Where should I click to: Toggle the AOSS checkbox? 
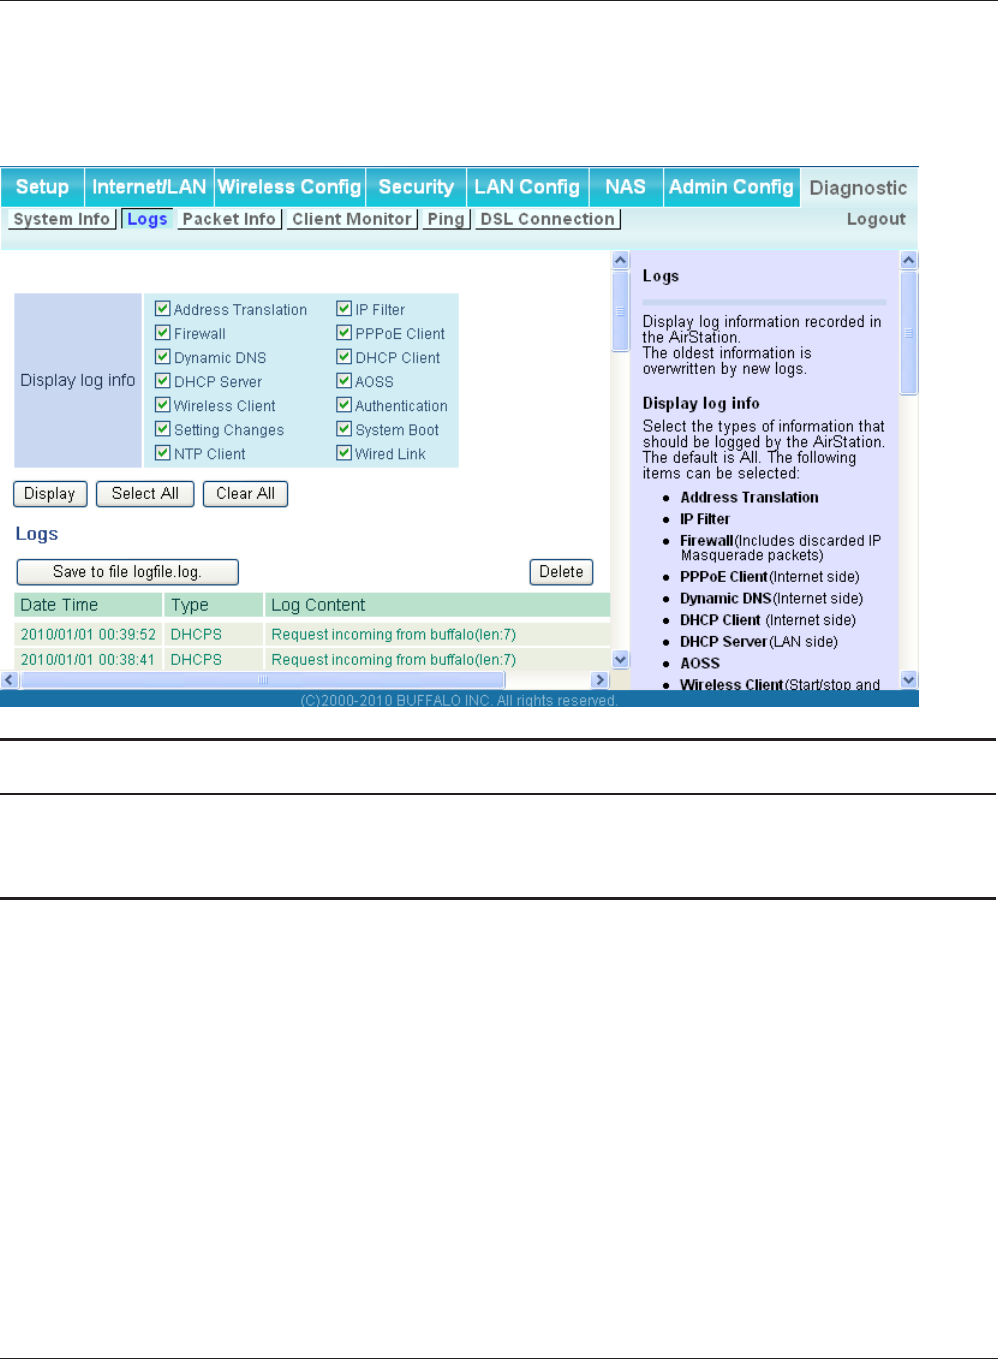(344, 381)
